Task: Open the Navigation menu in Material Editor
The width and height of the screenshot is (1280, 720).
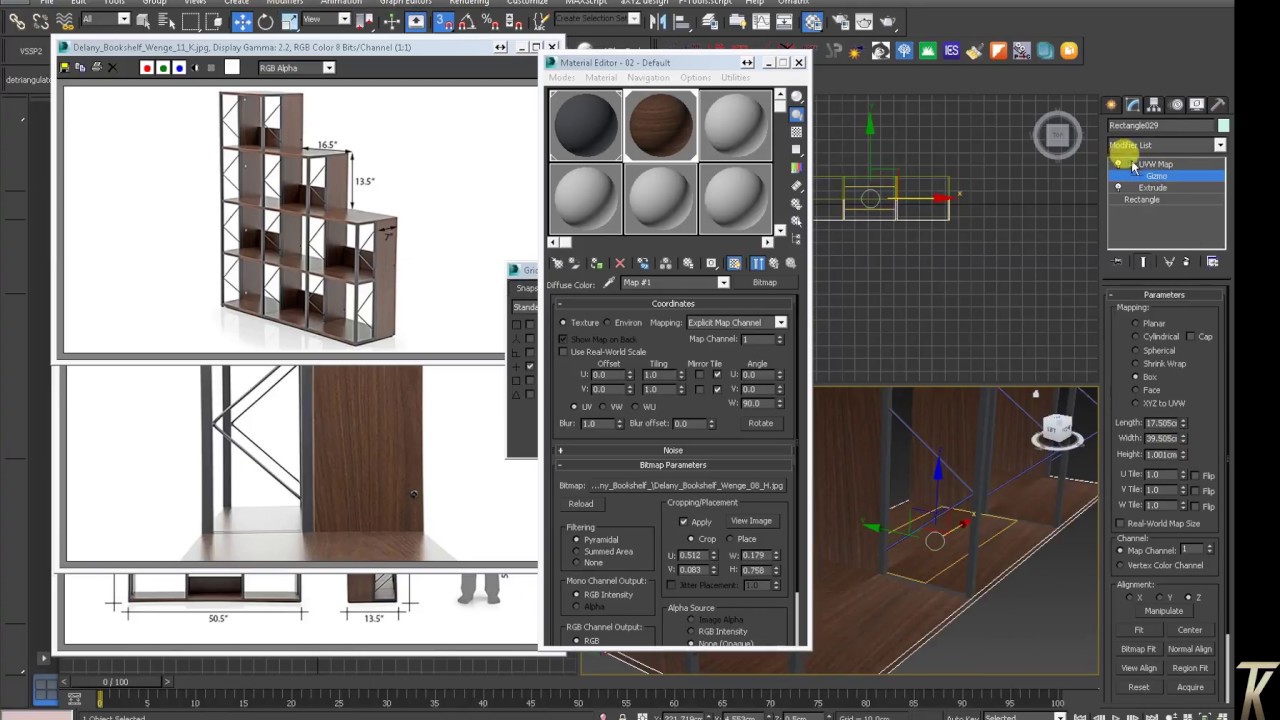Action: (x=648, y=78)
